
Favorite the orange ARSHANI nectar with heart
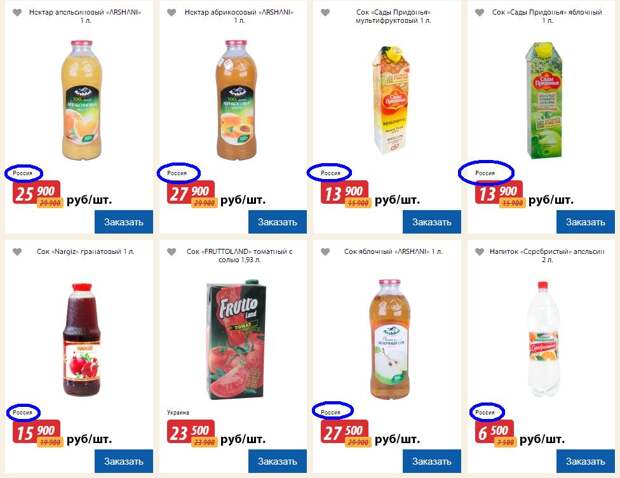coord(17,13)
